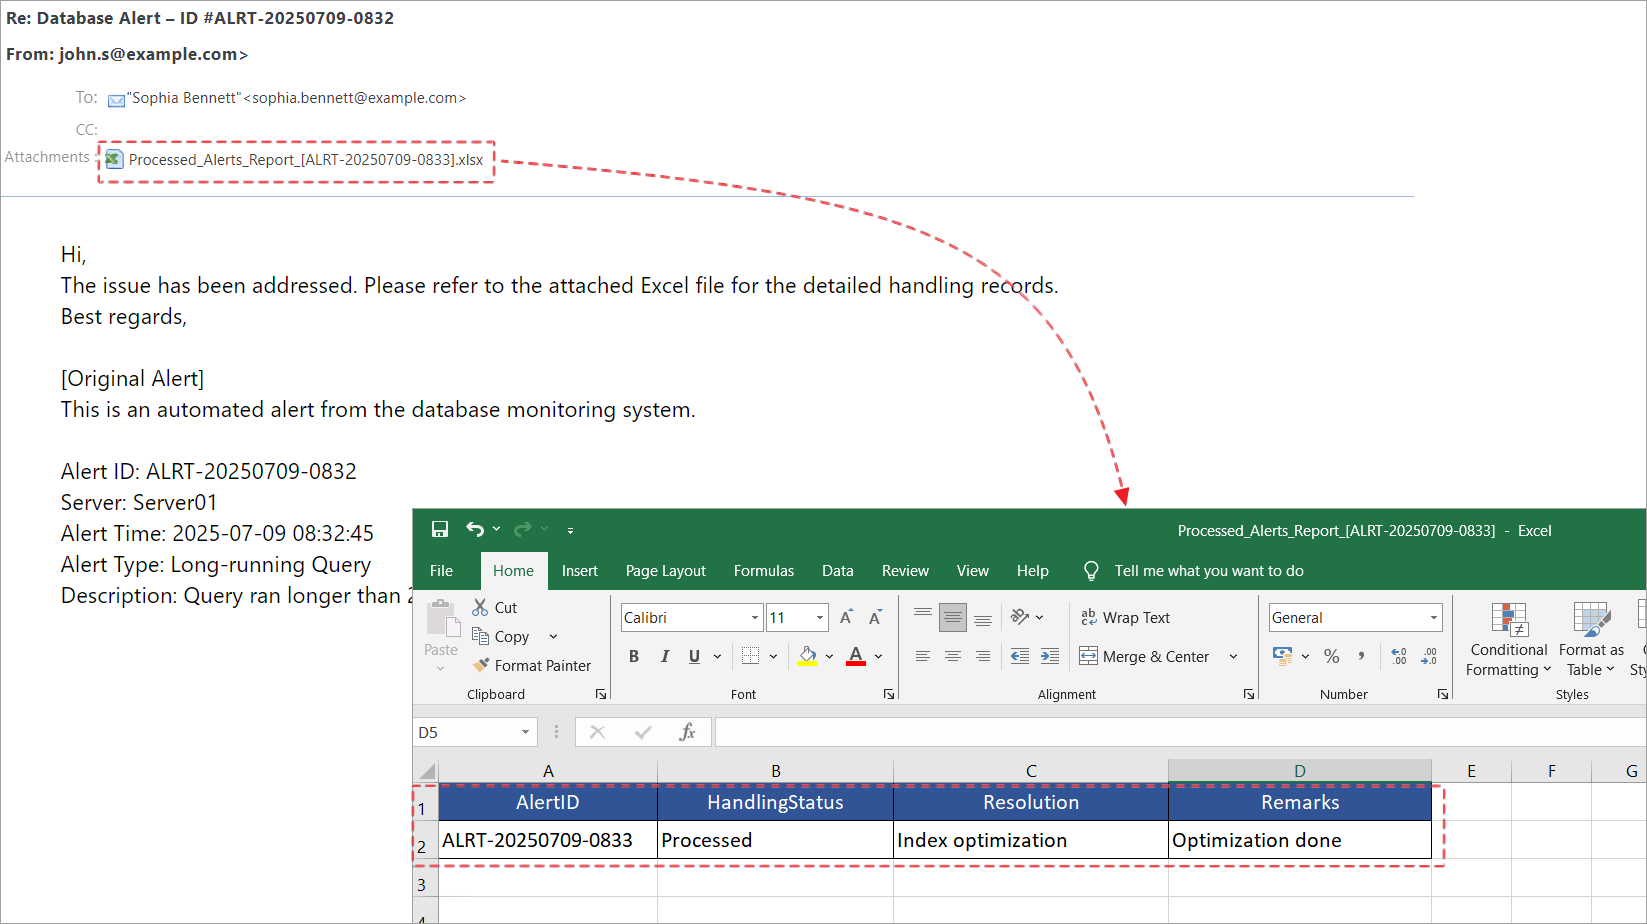This screenshot has width=1647, height=924.
Task: Open Customize Quick Access Toolbar arrow
Action: pos(570,530)
